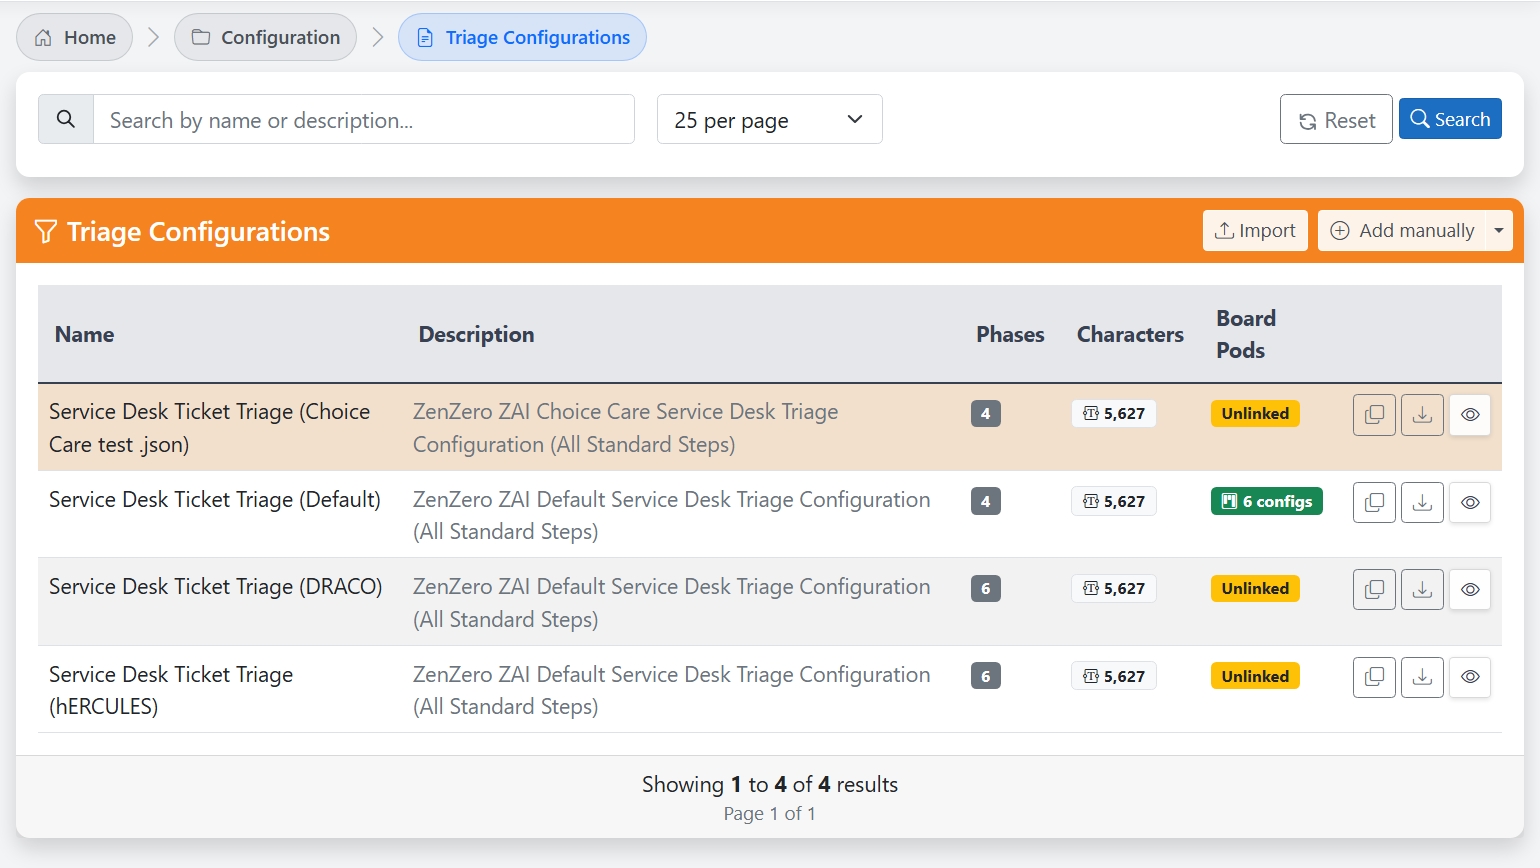Go to the Configuration breadcrumb
The width and height of the screenshot is (1540, 868).
[265, 37]
